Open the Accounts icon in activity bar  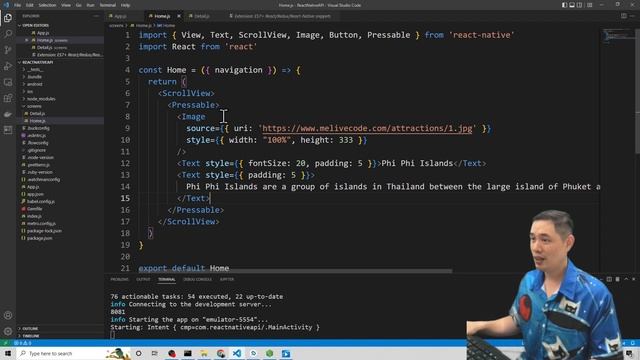tap(8, 315)
